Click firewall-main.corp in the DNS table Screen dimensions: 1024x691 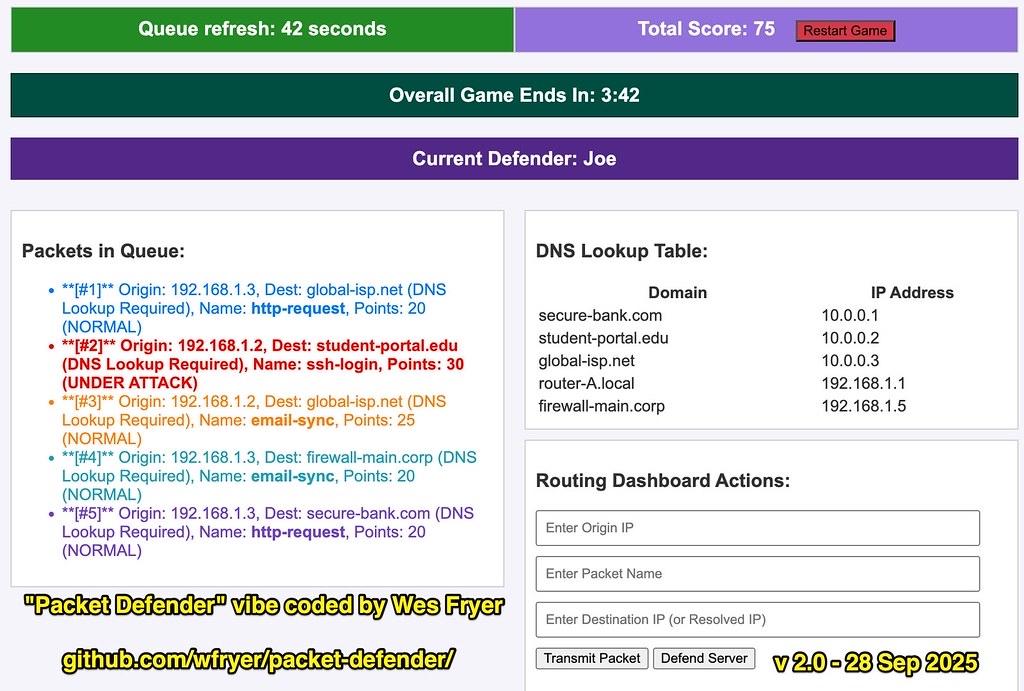601,406
